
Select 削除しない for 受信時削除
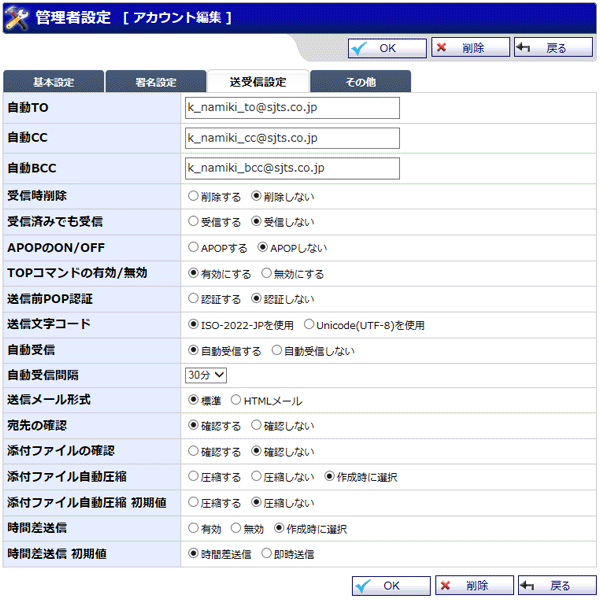256,196
